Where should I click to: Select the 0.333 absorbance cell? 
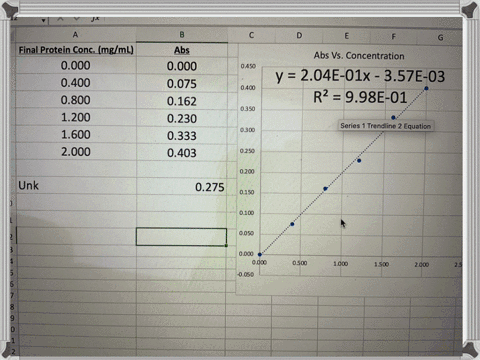pyautogui.click(x=182, y=136)
